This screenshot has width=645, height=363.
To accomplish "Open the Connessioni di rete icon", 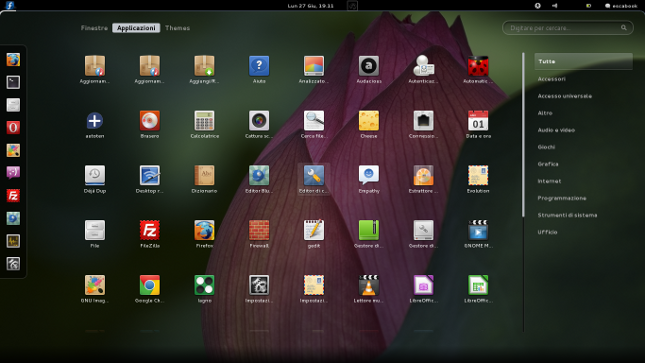I will point(423,121).
